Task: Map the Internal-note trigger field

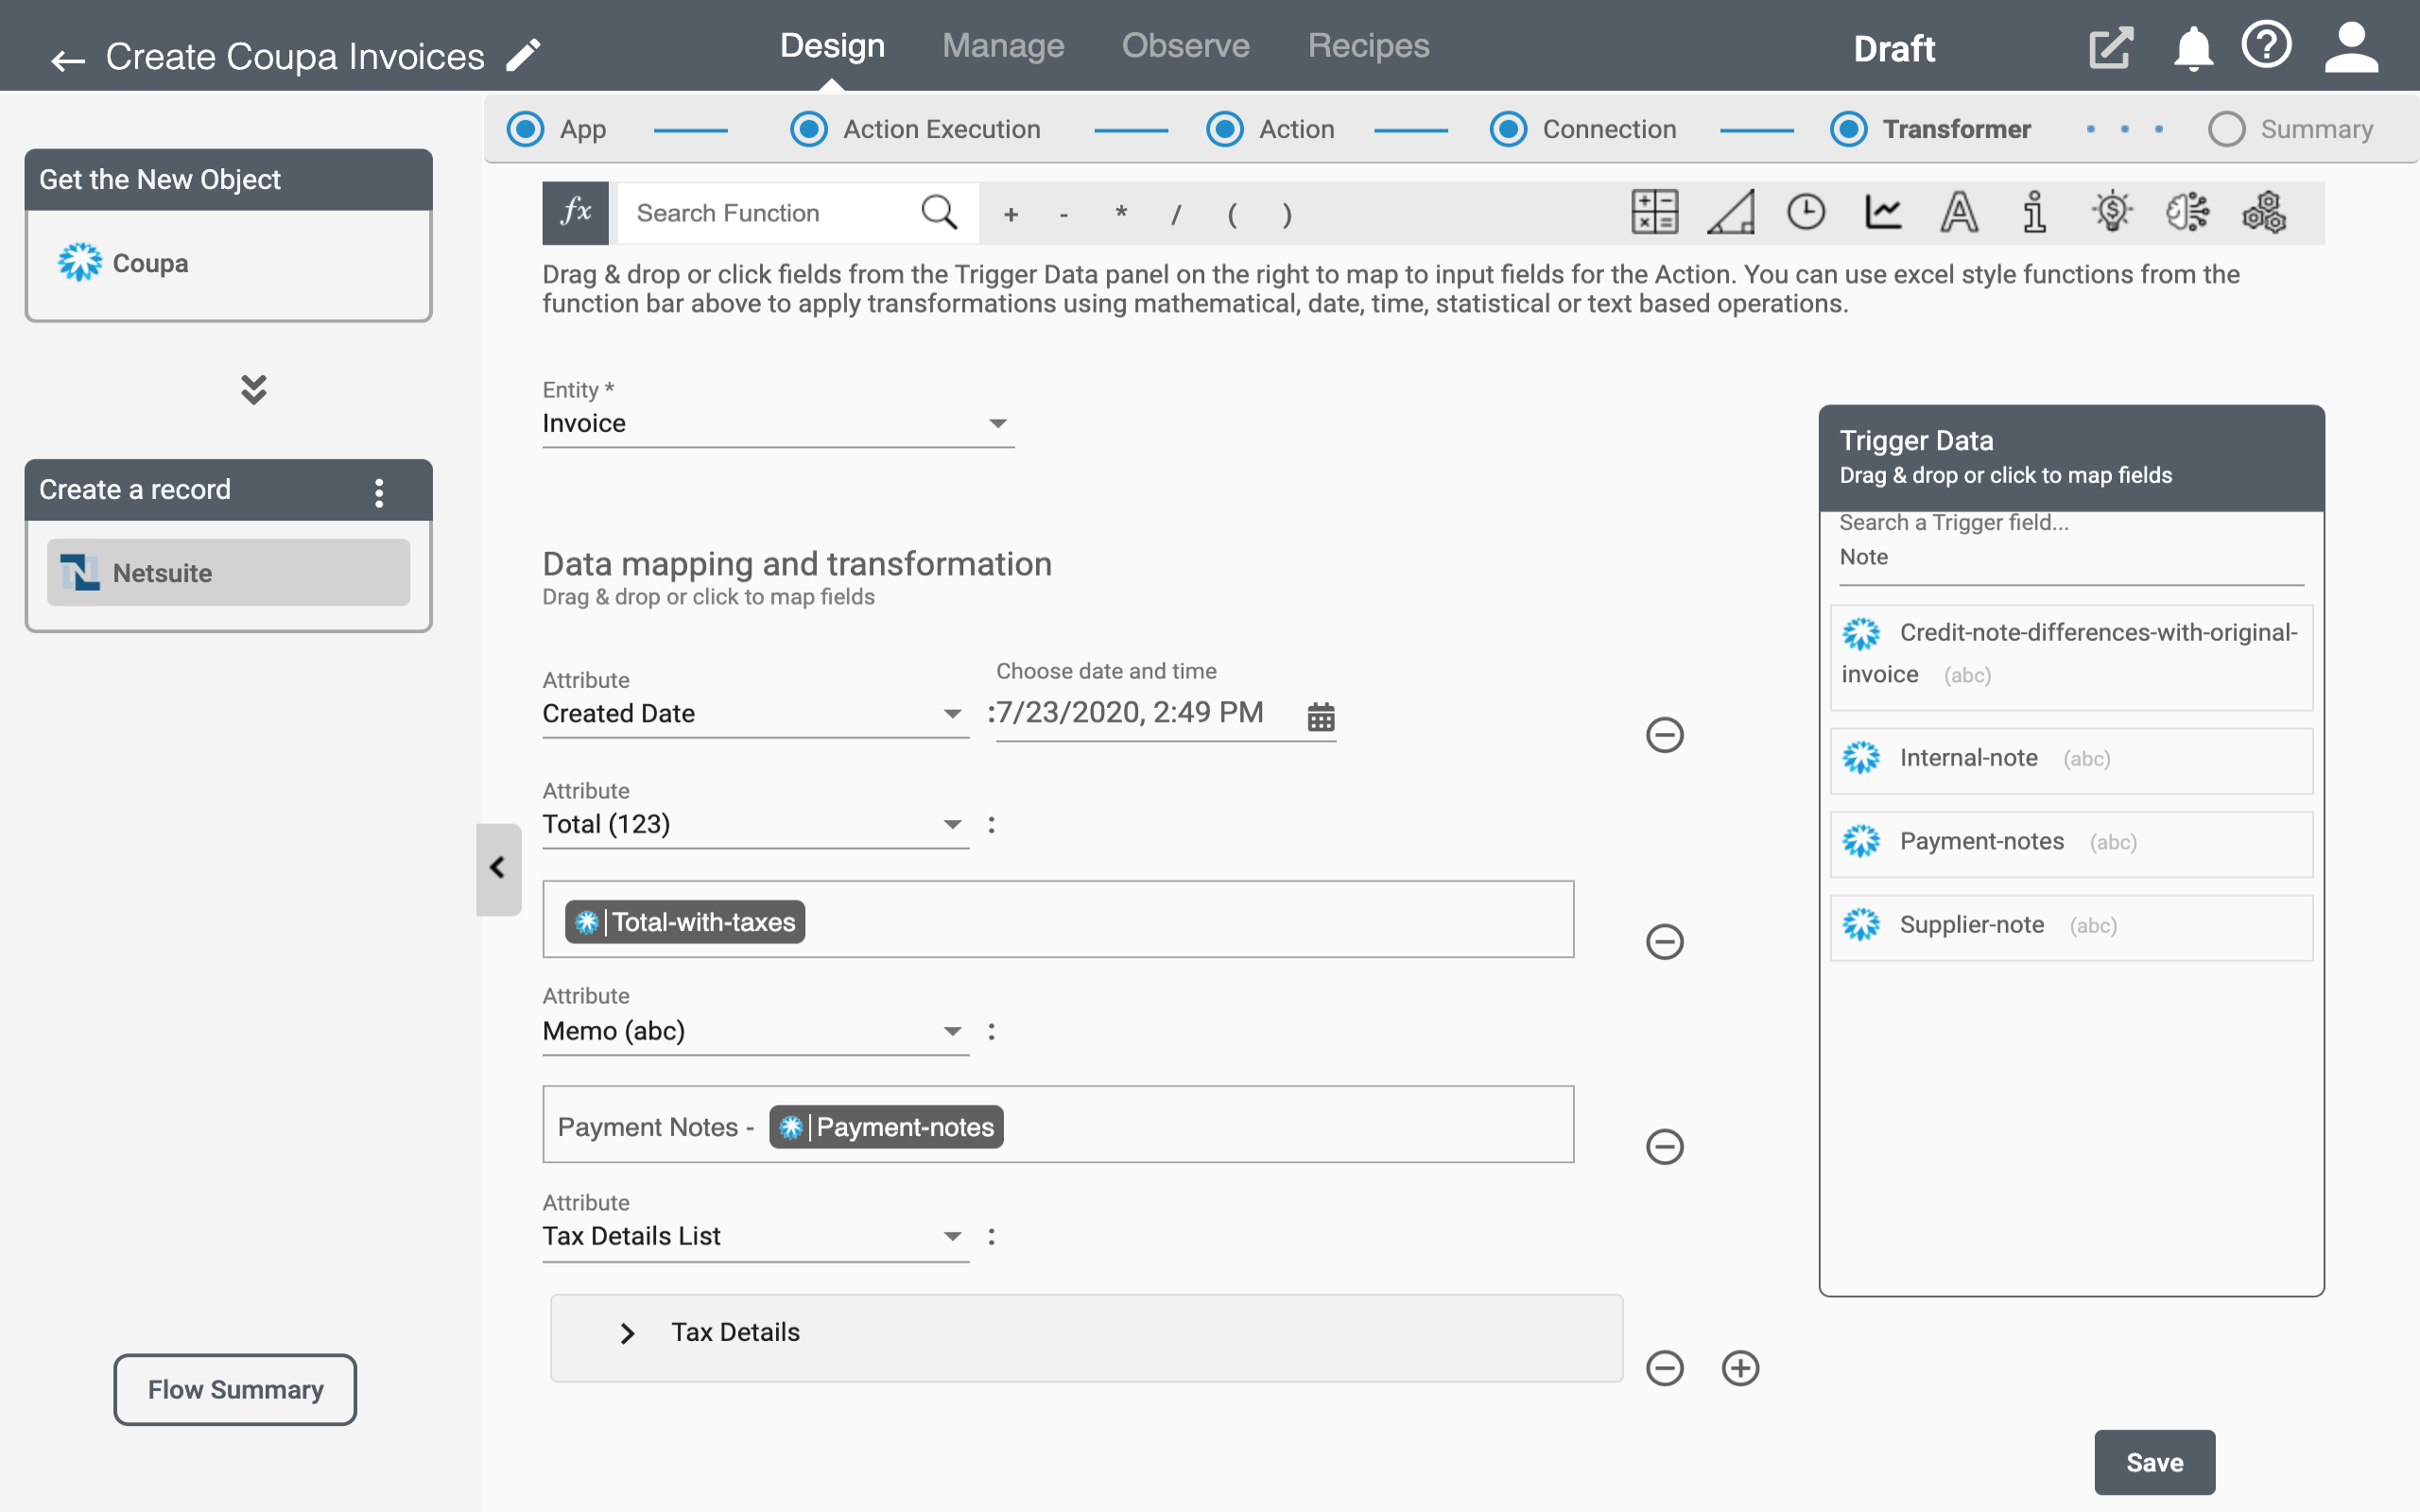Action: (2071, 759)
